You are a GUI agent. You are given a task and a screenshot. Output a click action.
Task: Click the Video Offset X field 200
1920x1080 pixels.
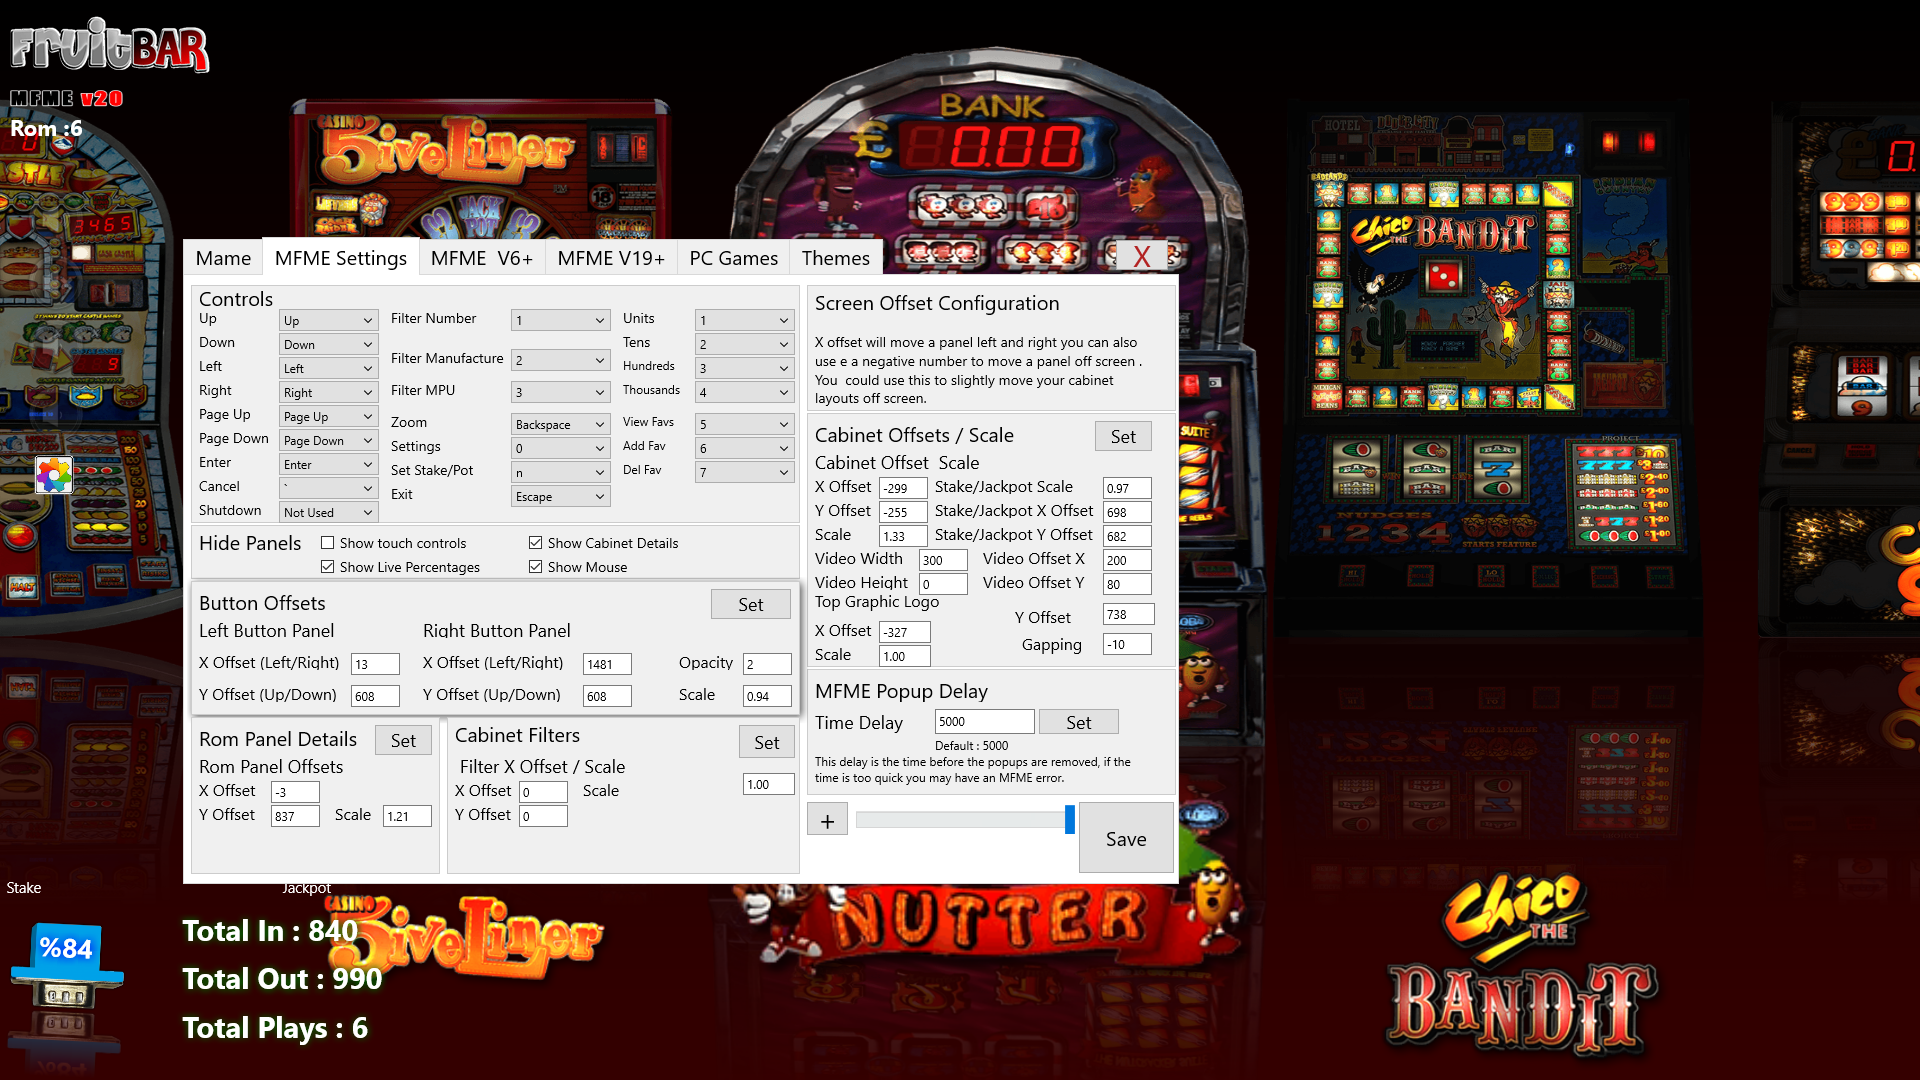pyautogui.click(x=1127, y=560)
